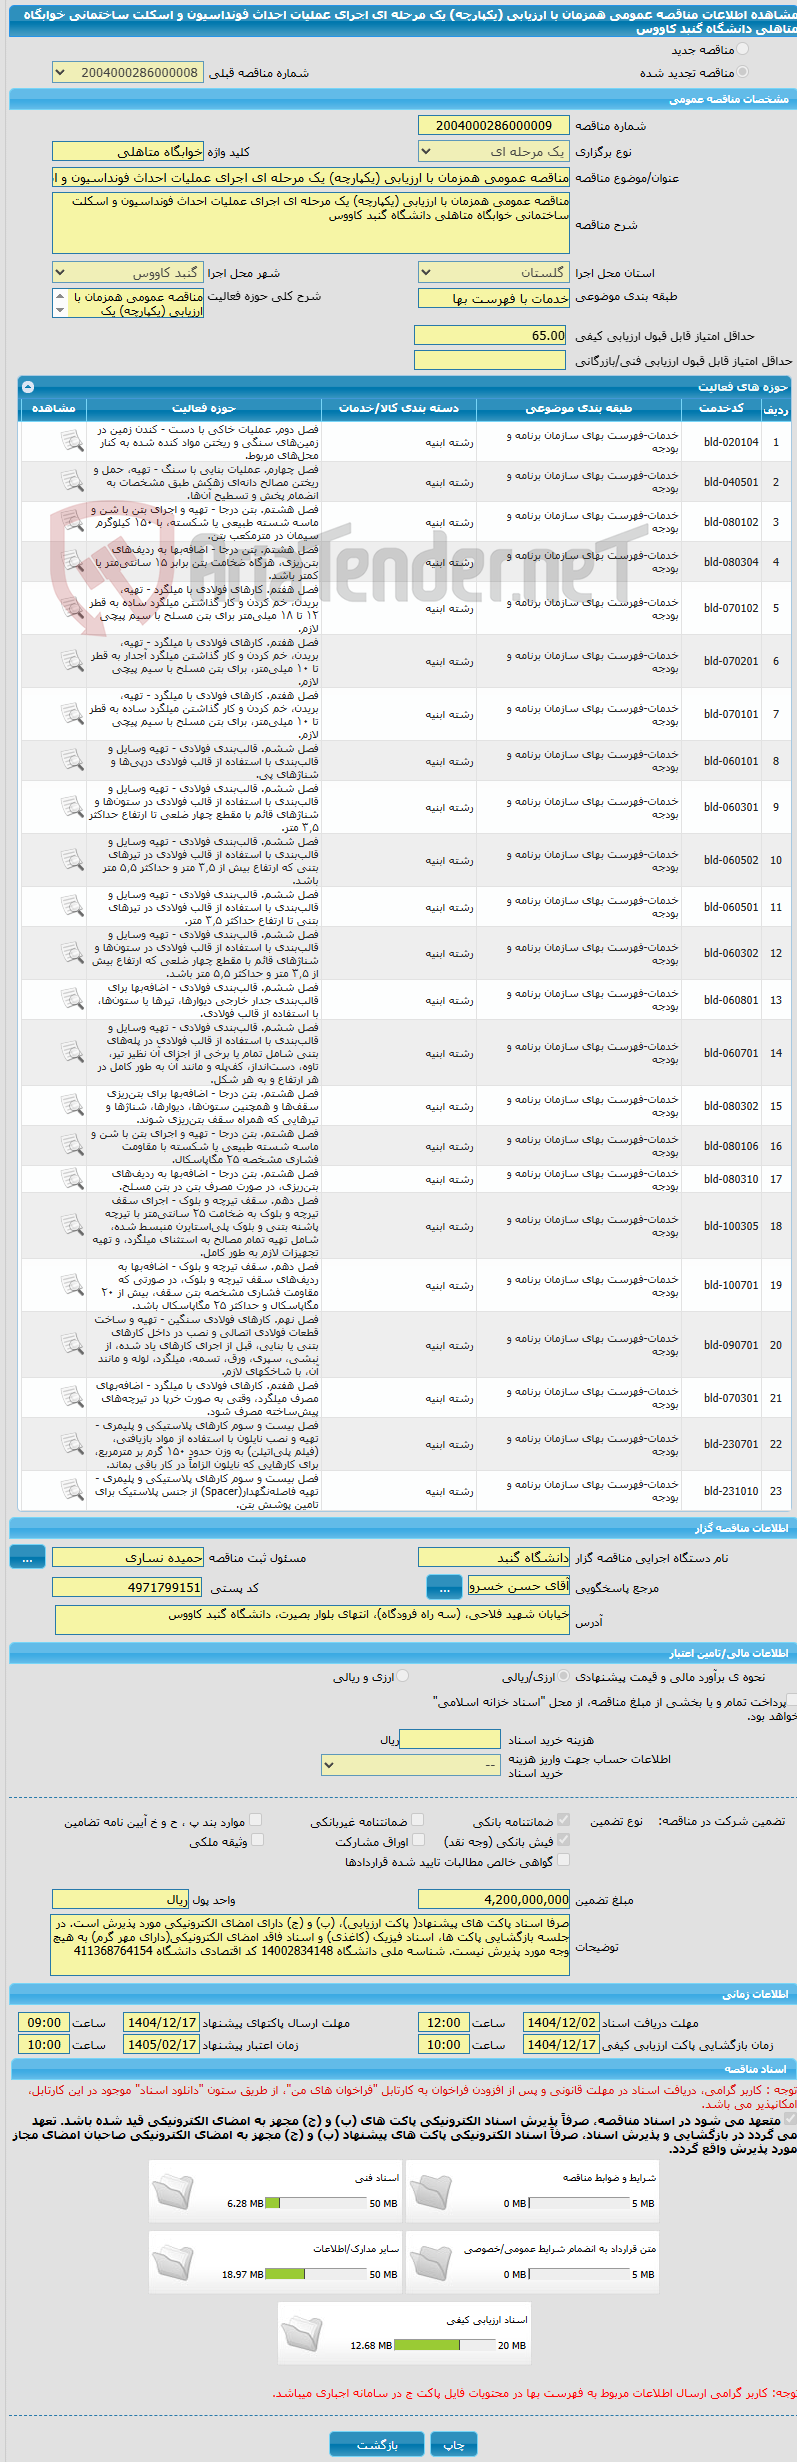The width and height of the screenshot is (797, 2462).
Task: Open view icon for row bld-060502
Action: pyautogui.click(x=72, y=860)
